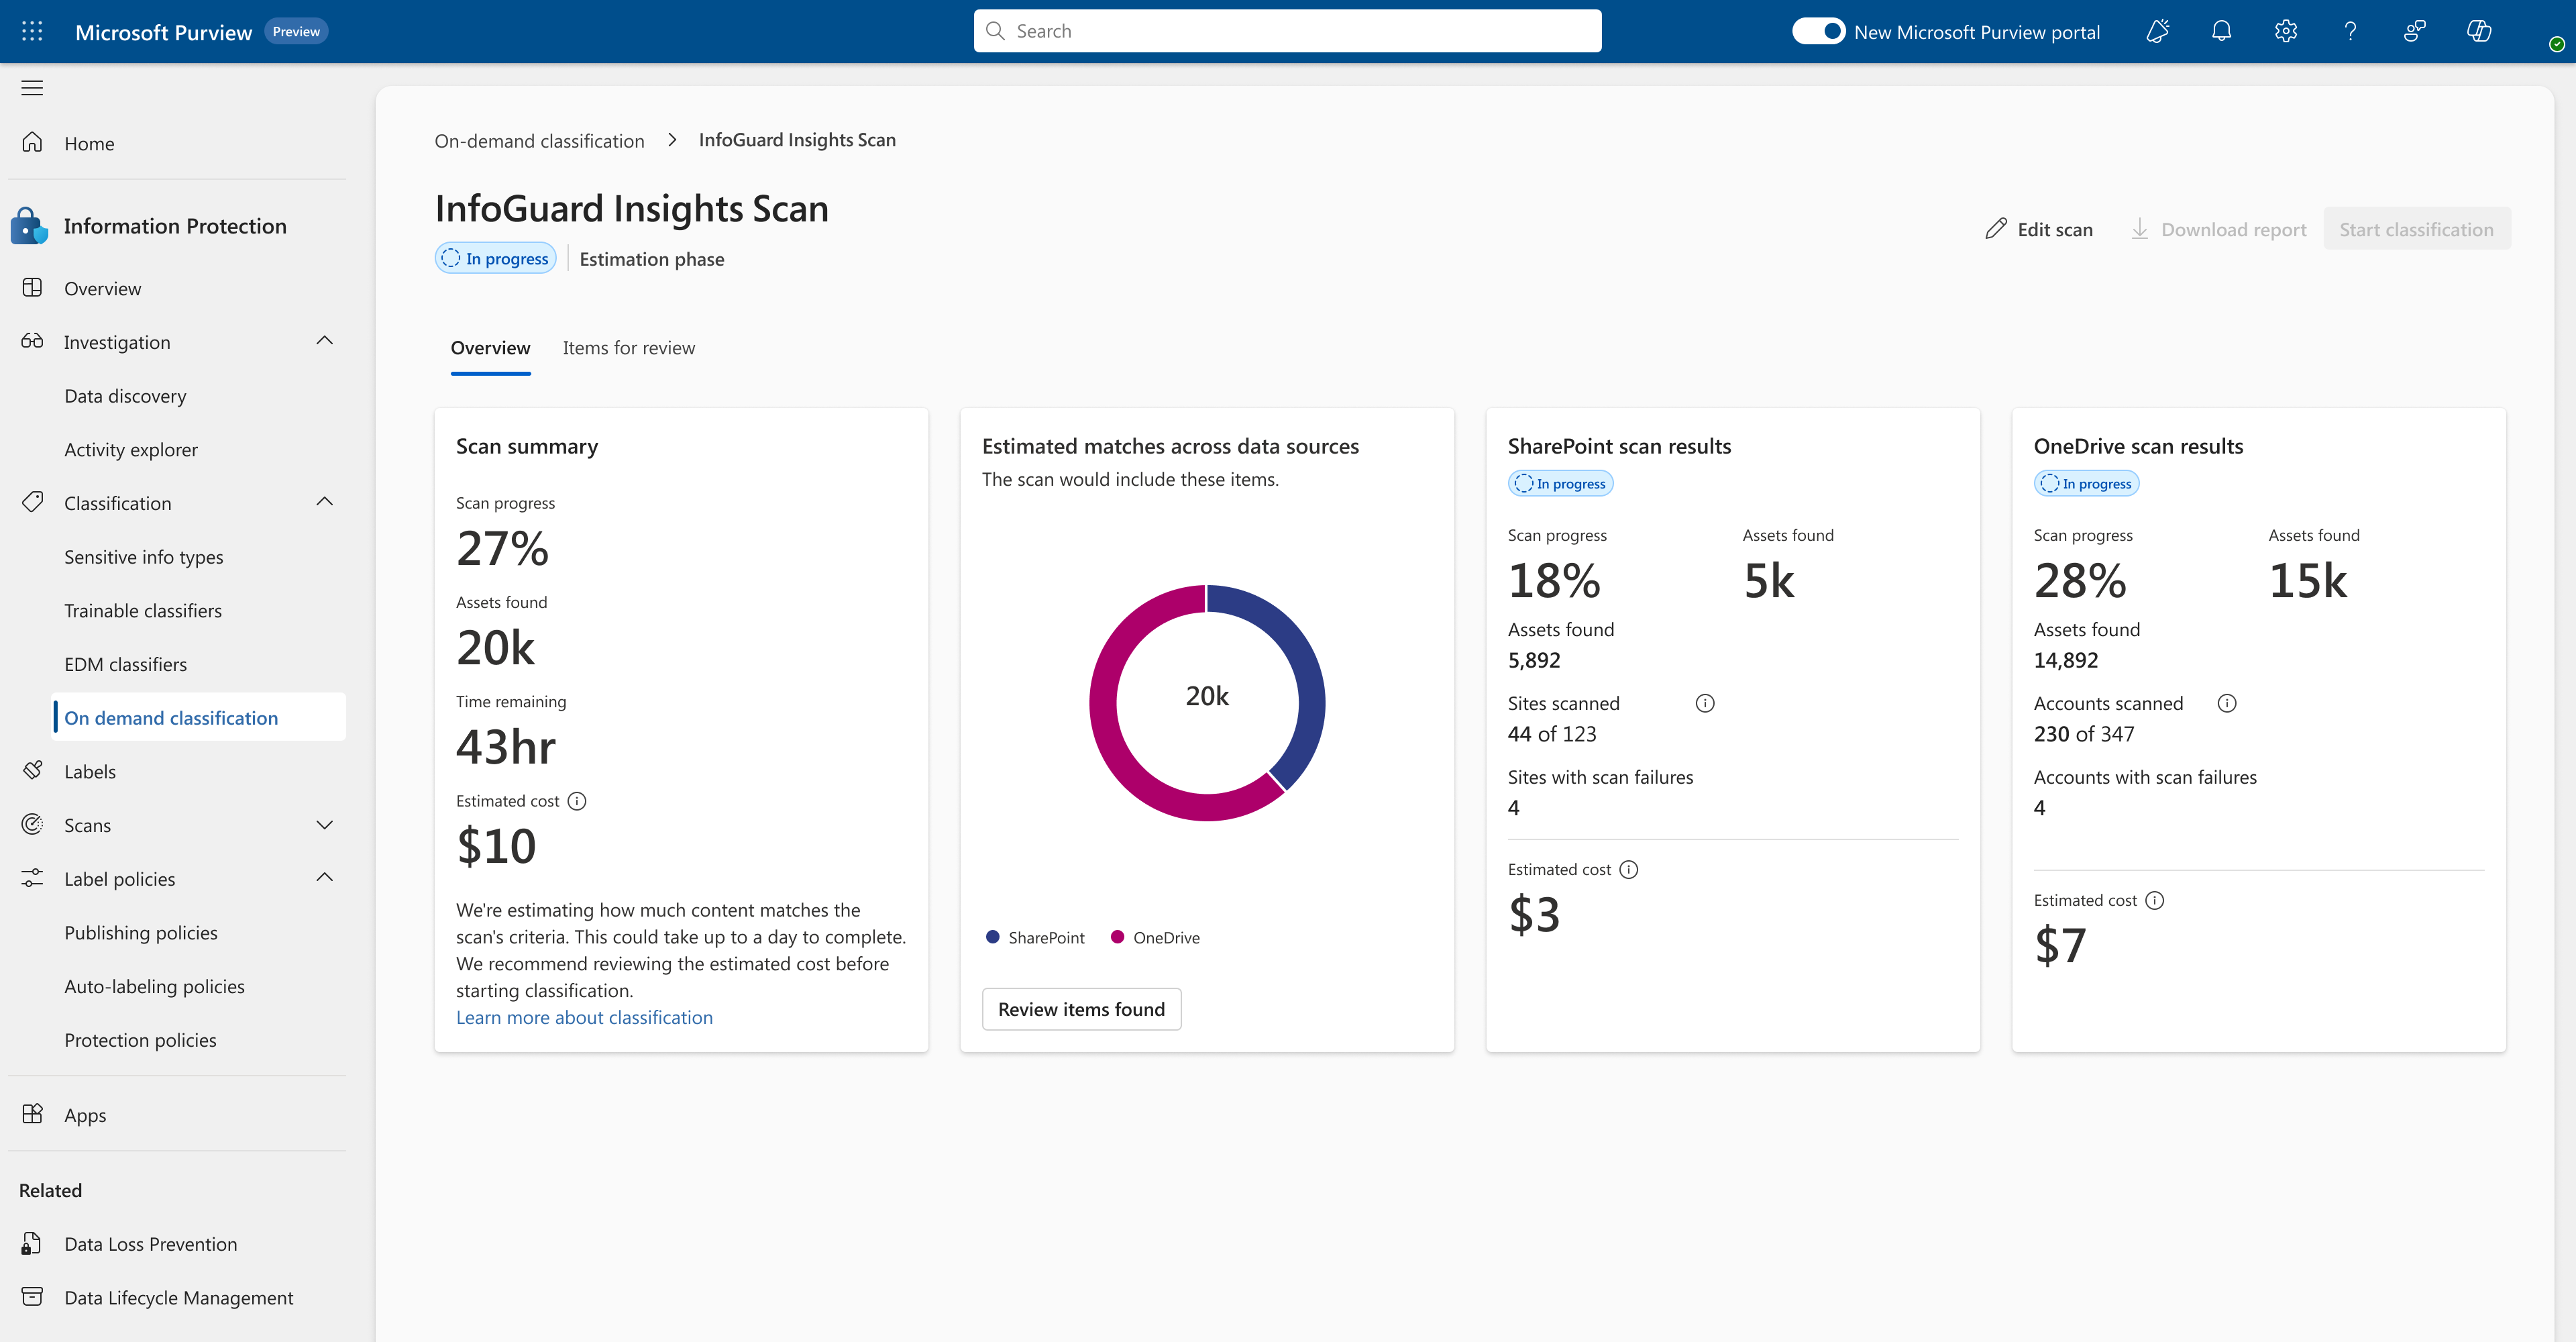Click Review items found button

[1081, 1009]
